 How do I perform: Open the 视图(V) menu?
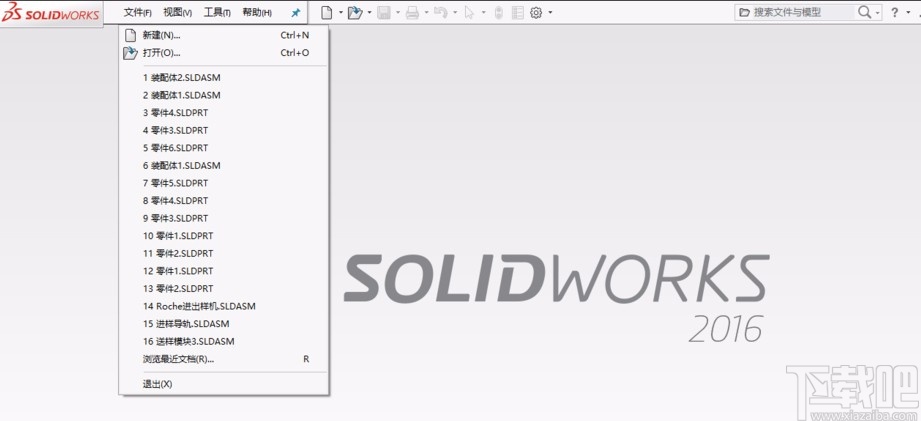[x=177, y=12]
